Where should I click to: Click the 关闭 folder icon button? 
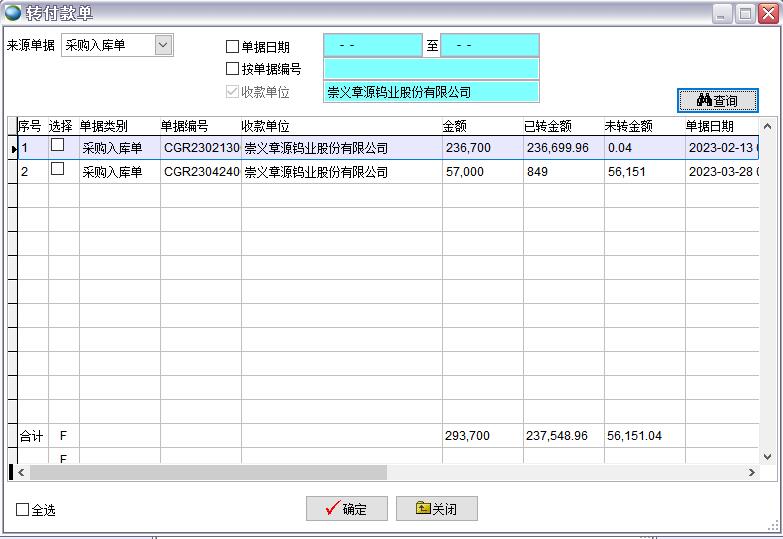click(436, 509)
